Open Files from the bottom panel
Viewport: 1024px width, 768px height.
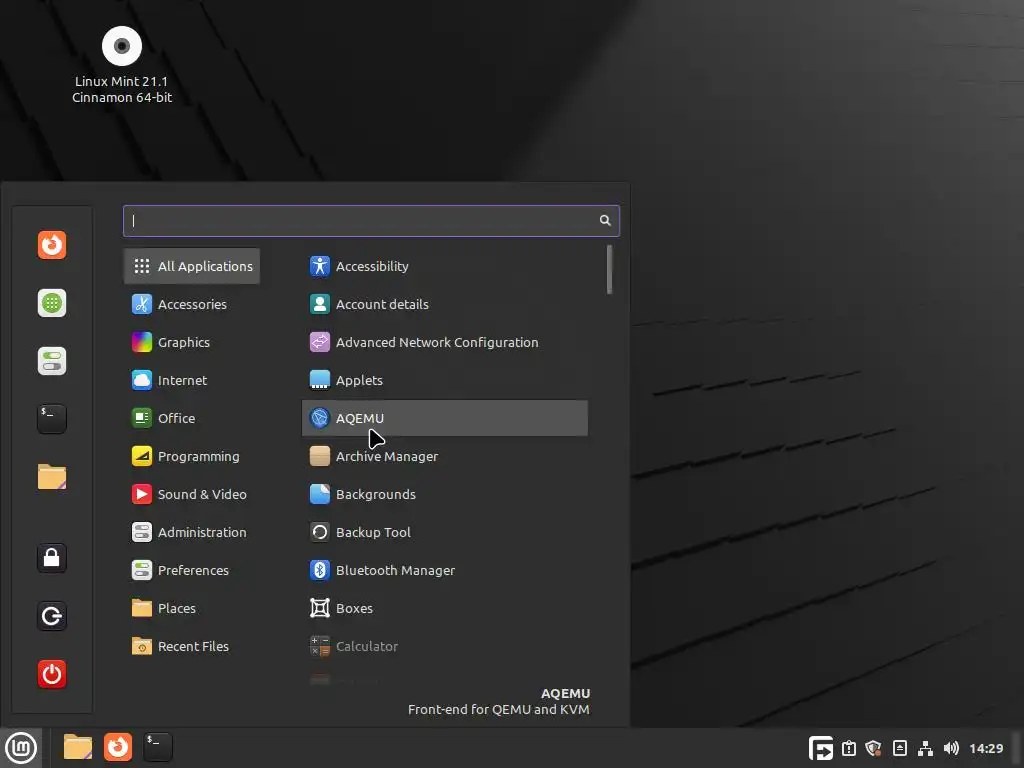(x=78, y=747)
